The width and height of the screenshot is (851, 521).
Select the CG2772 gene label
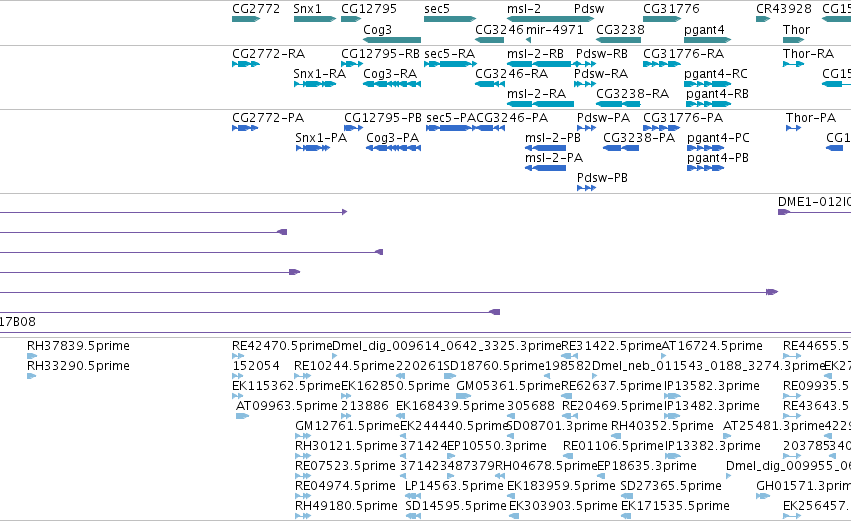pos(256,9)
